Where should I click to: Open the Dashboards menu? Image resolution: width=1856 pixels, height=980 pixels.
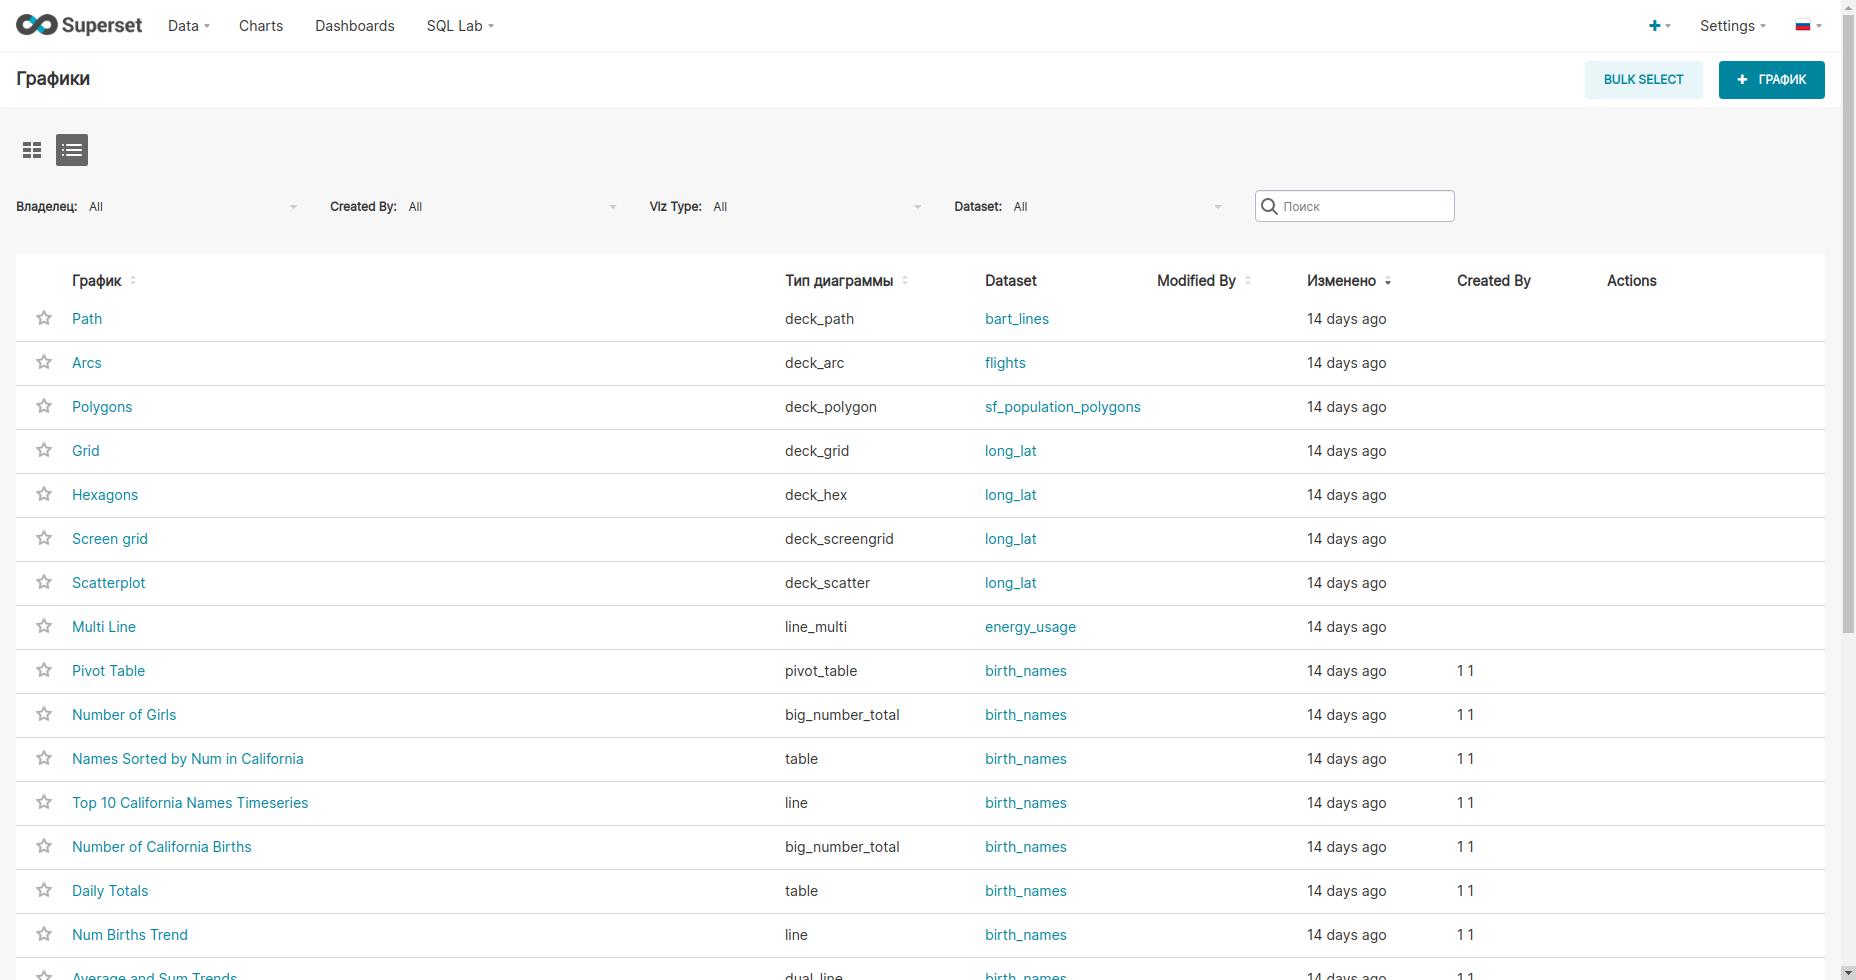point(355,25)
